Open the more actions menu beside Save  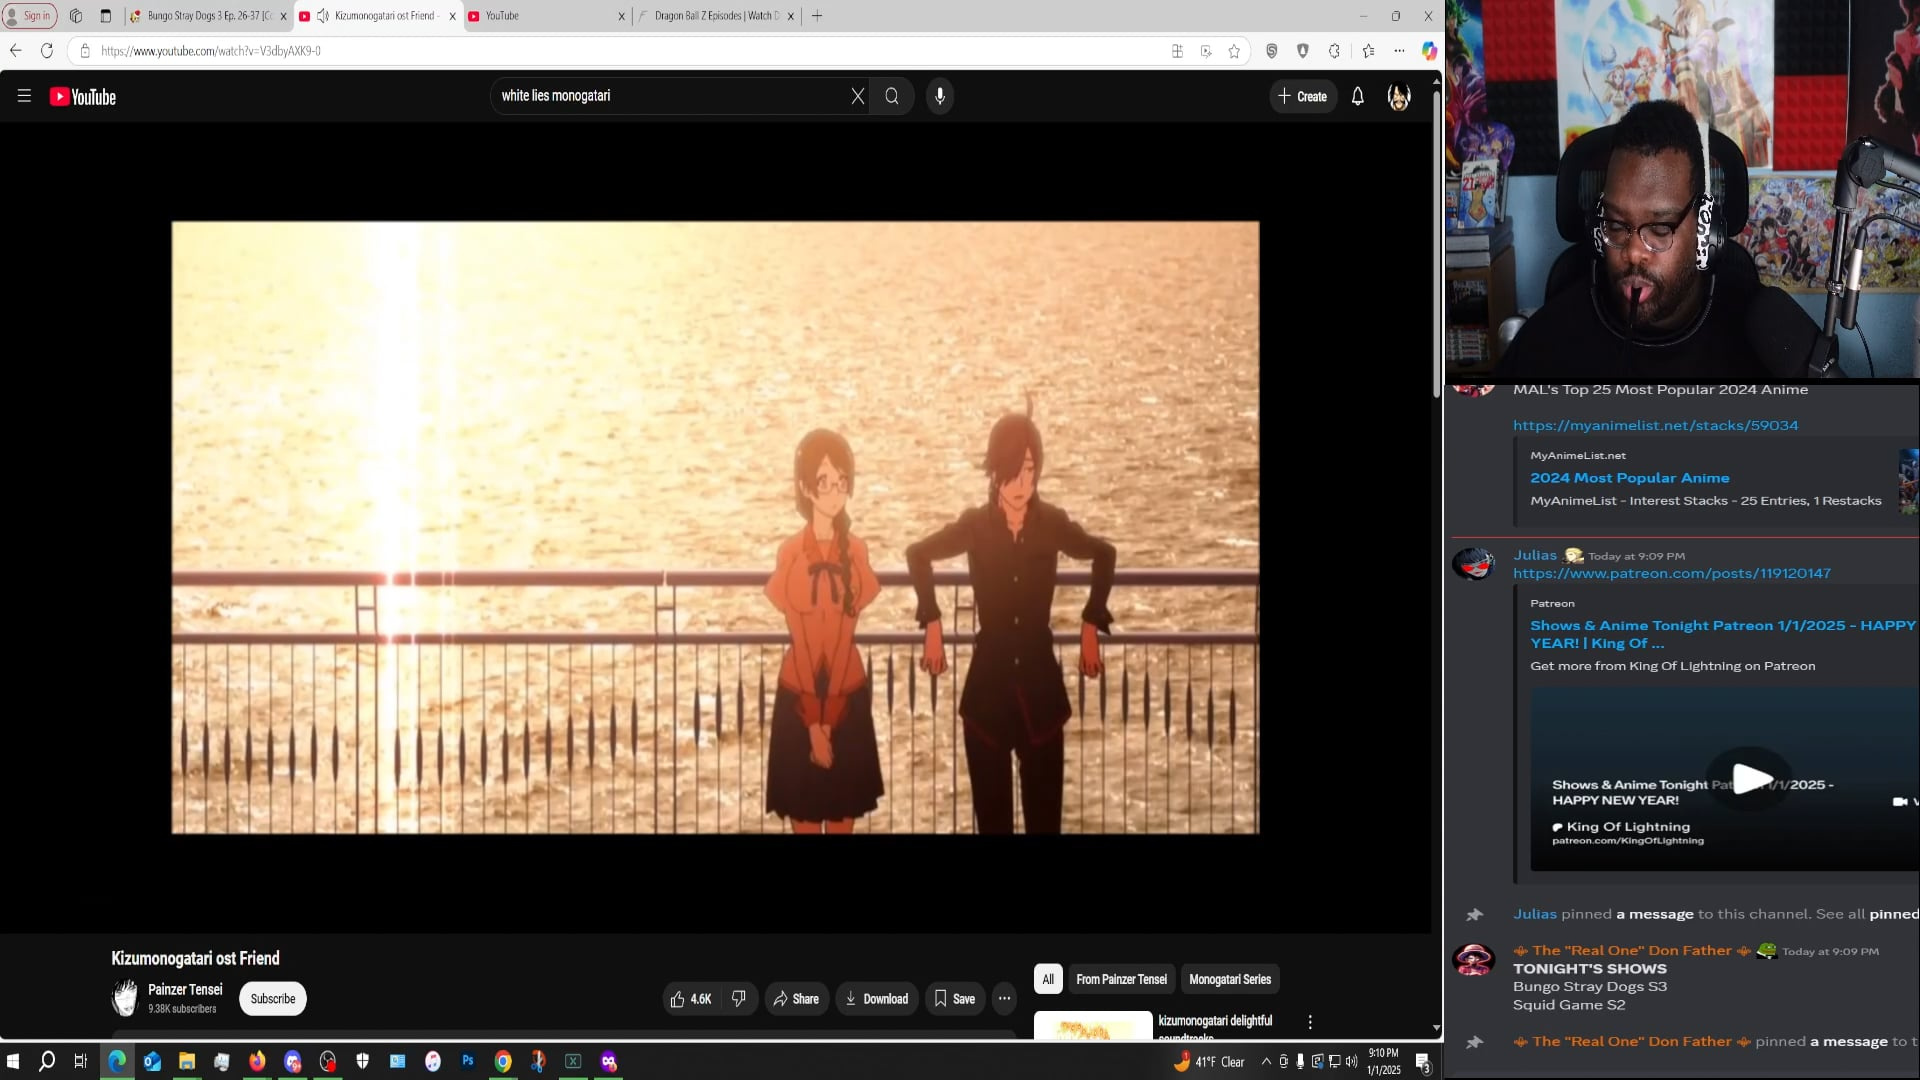pyautogui.click(x=1004, y=999)
